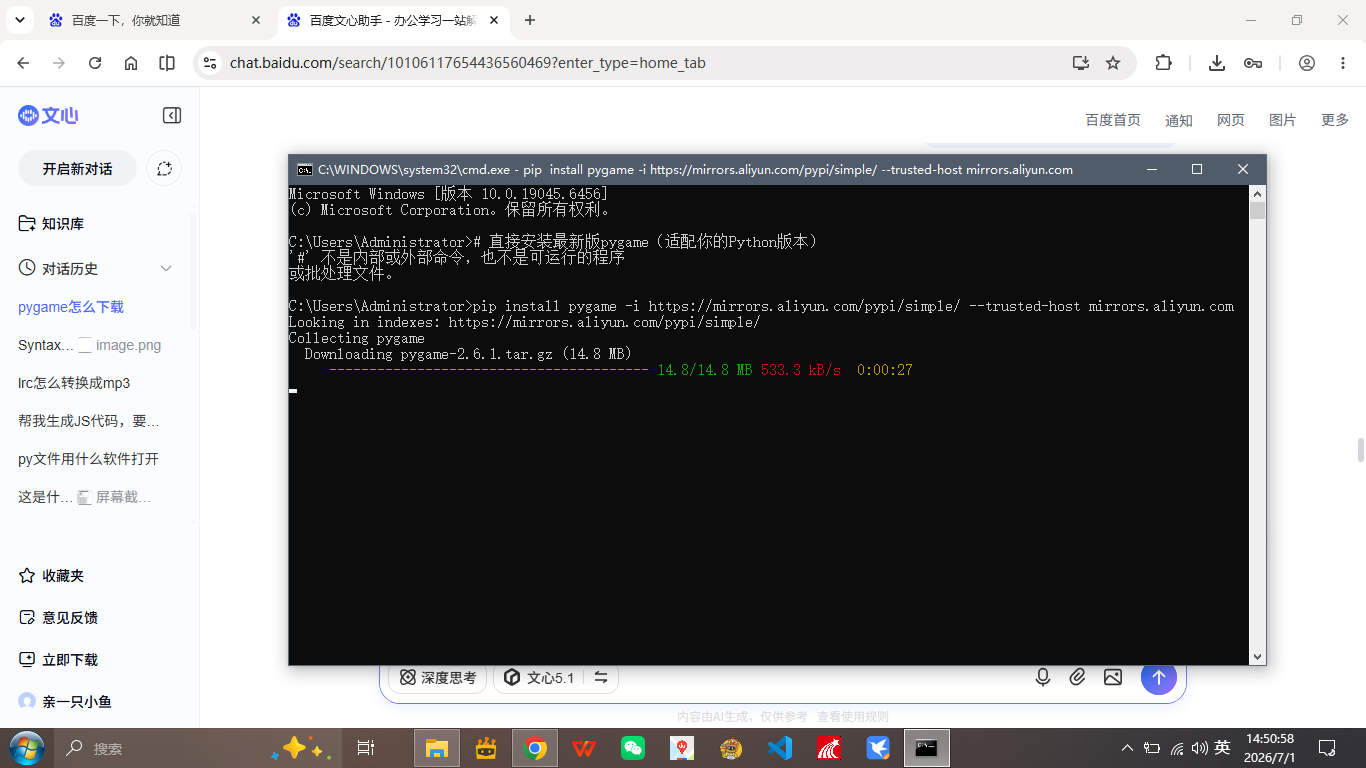This screenshot has width=1366, height=768.
Task: Collapse the Wenxin sidebar panel icon
Action: [172, 116]
